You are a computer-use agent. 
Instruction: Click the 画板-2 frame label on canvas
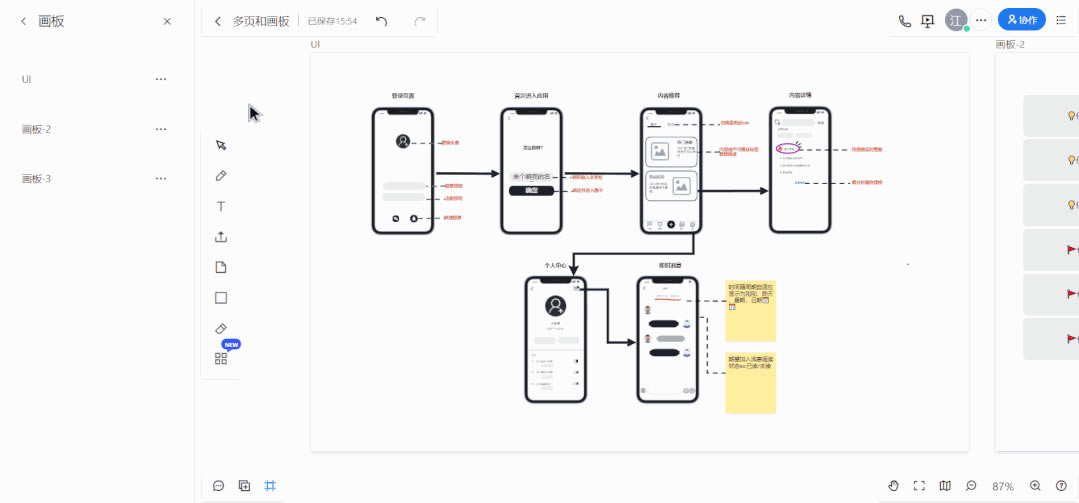click(x=1009, y=45)
